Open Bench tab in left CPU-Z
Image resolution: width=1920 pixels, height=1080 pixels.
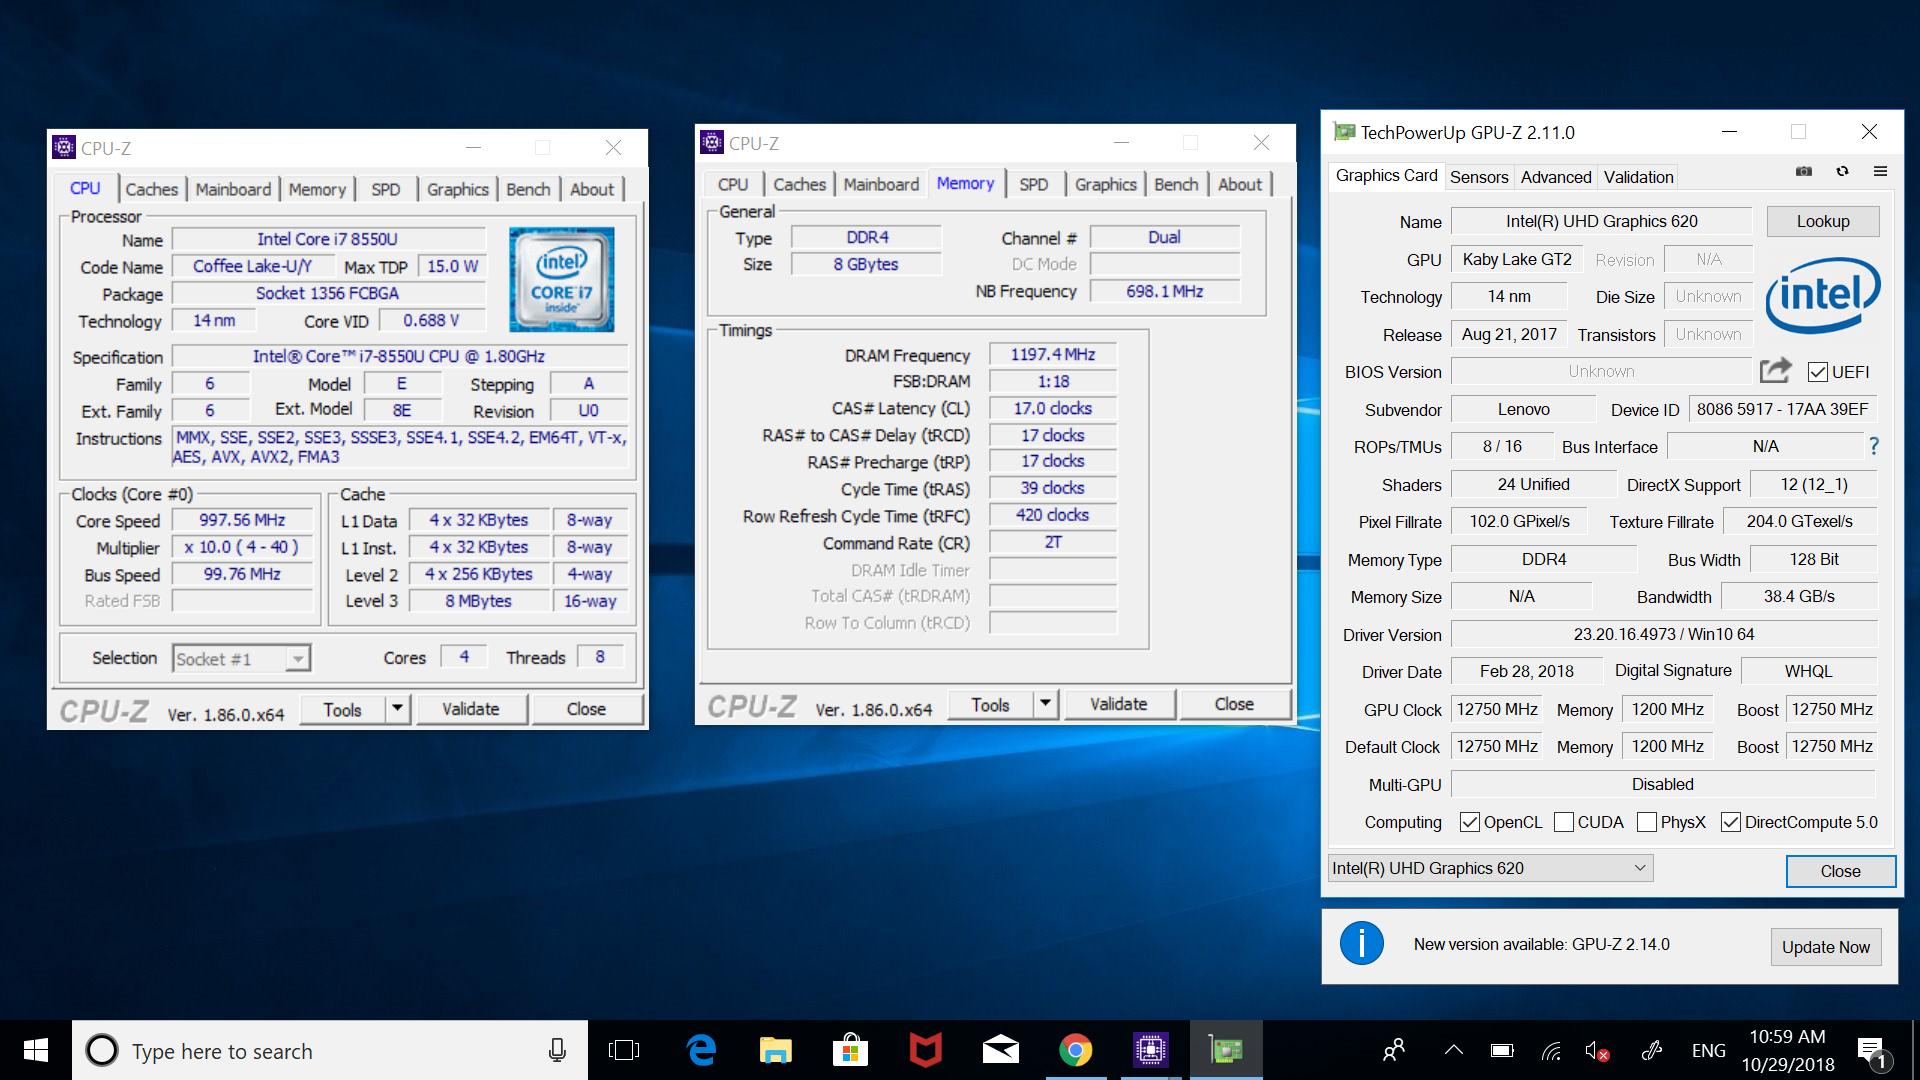click(528, 189)
